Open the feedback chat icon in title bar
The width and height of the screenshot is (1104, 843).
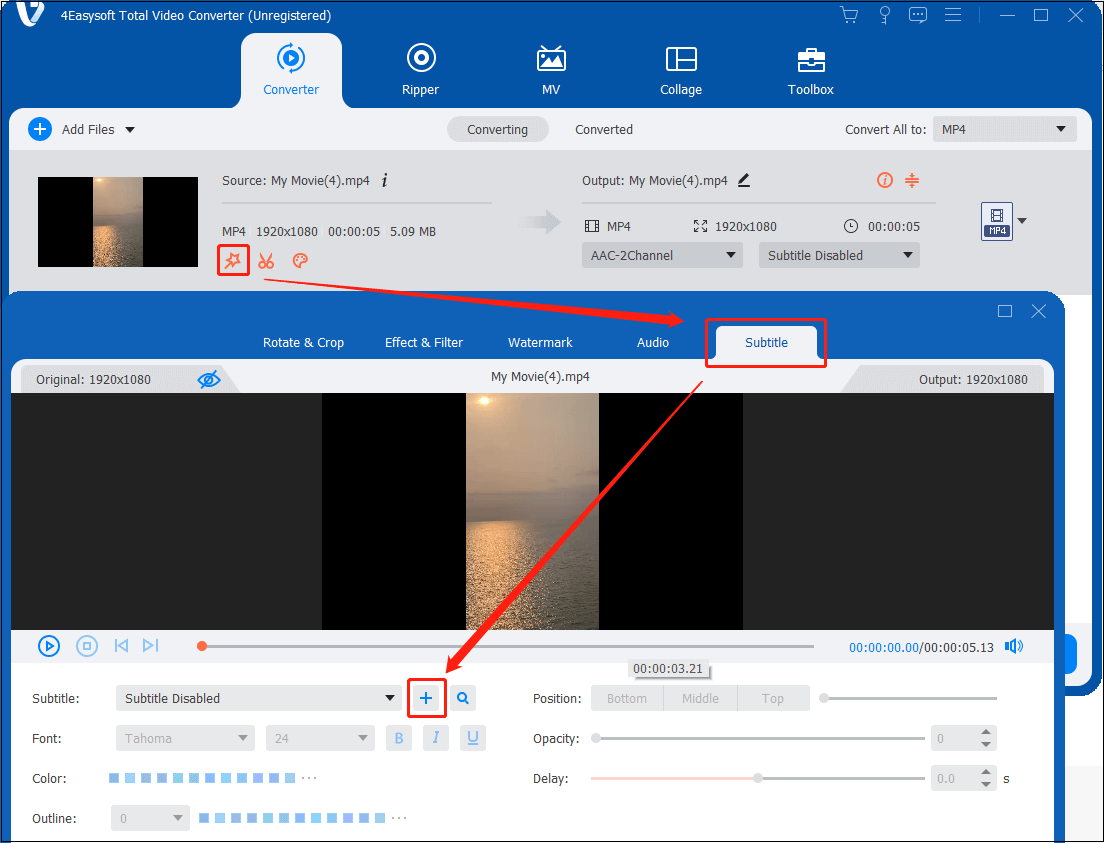click(x=917, y=15)
